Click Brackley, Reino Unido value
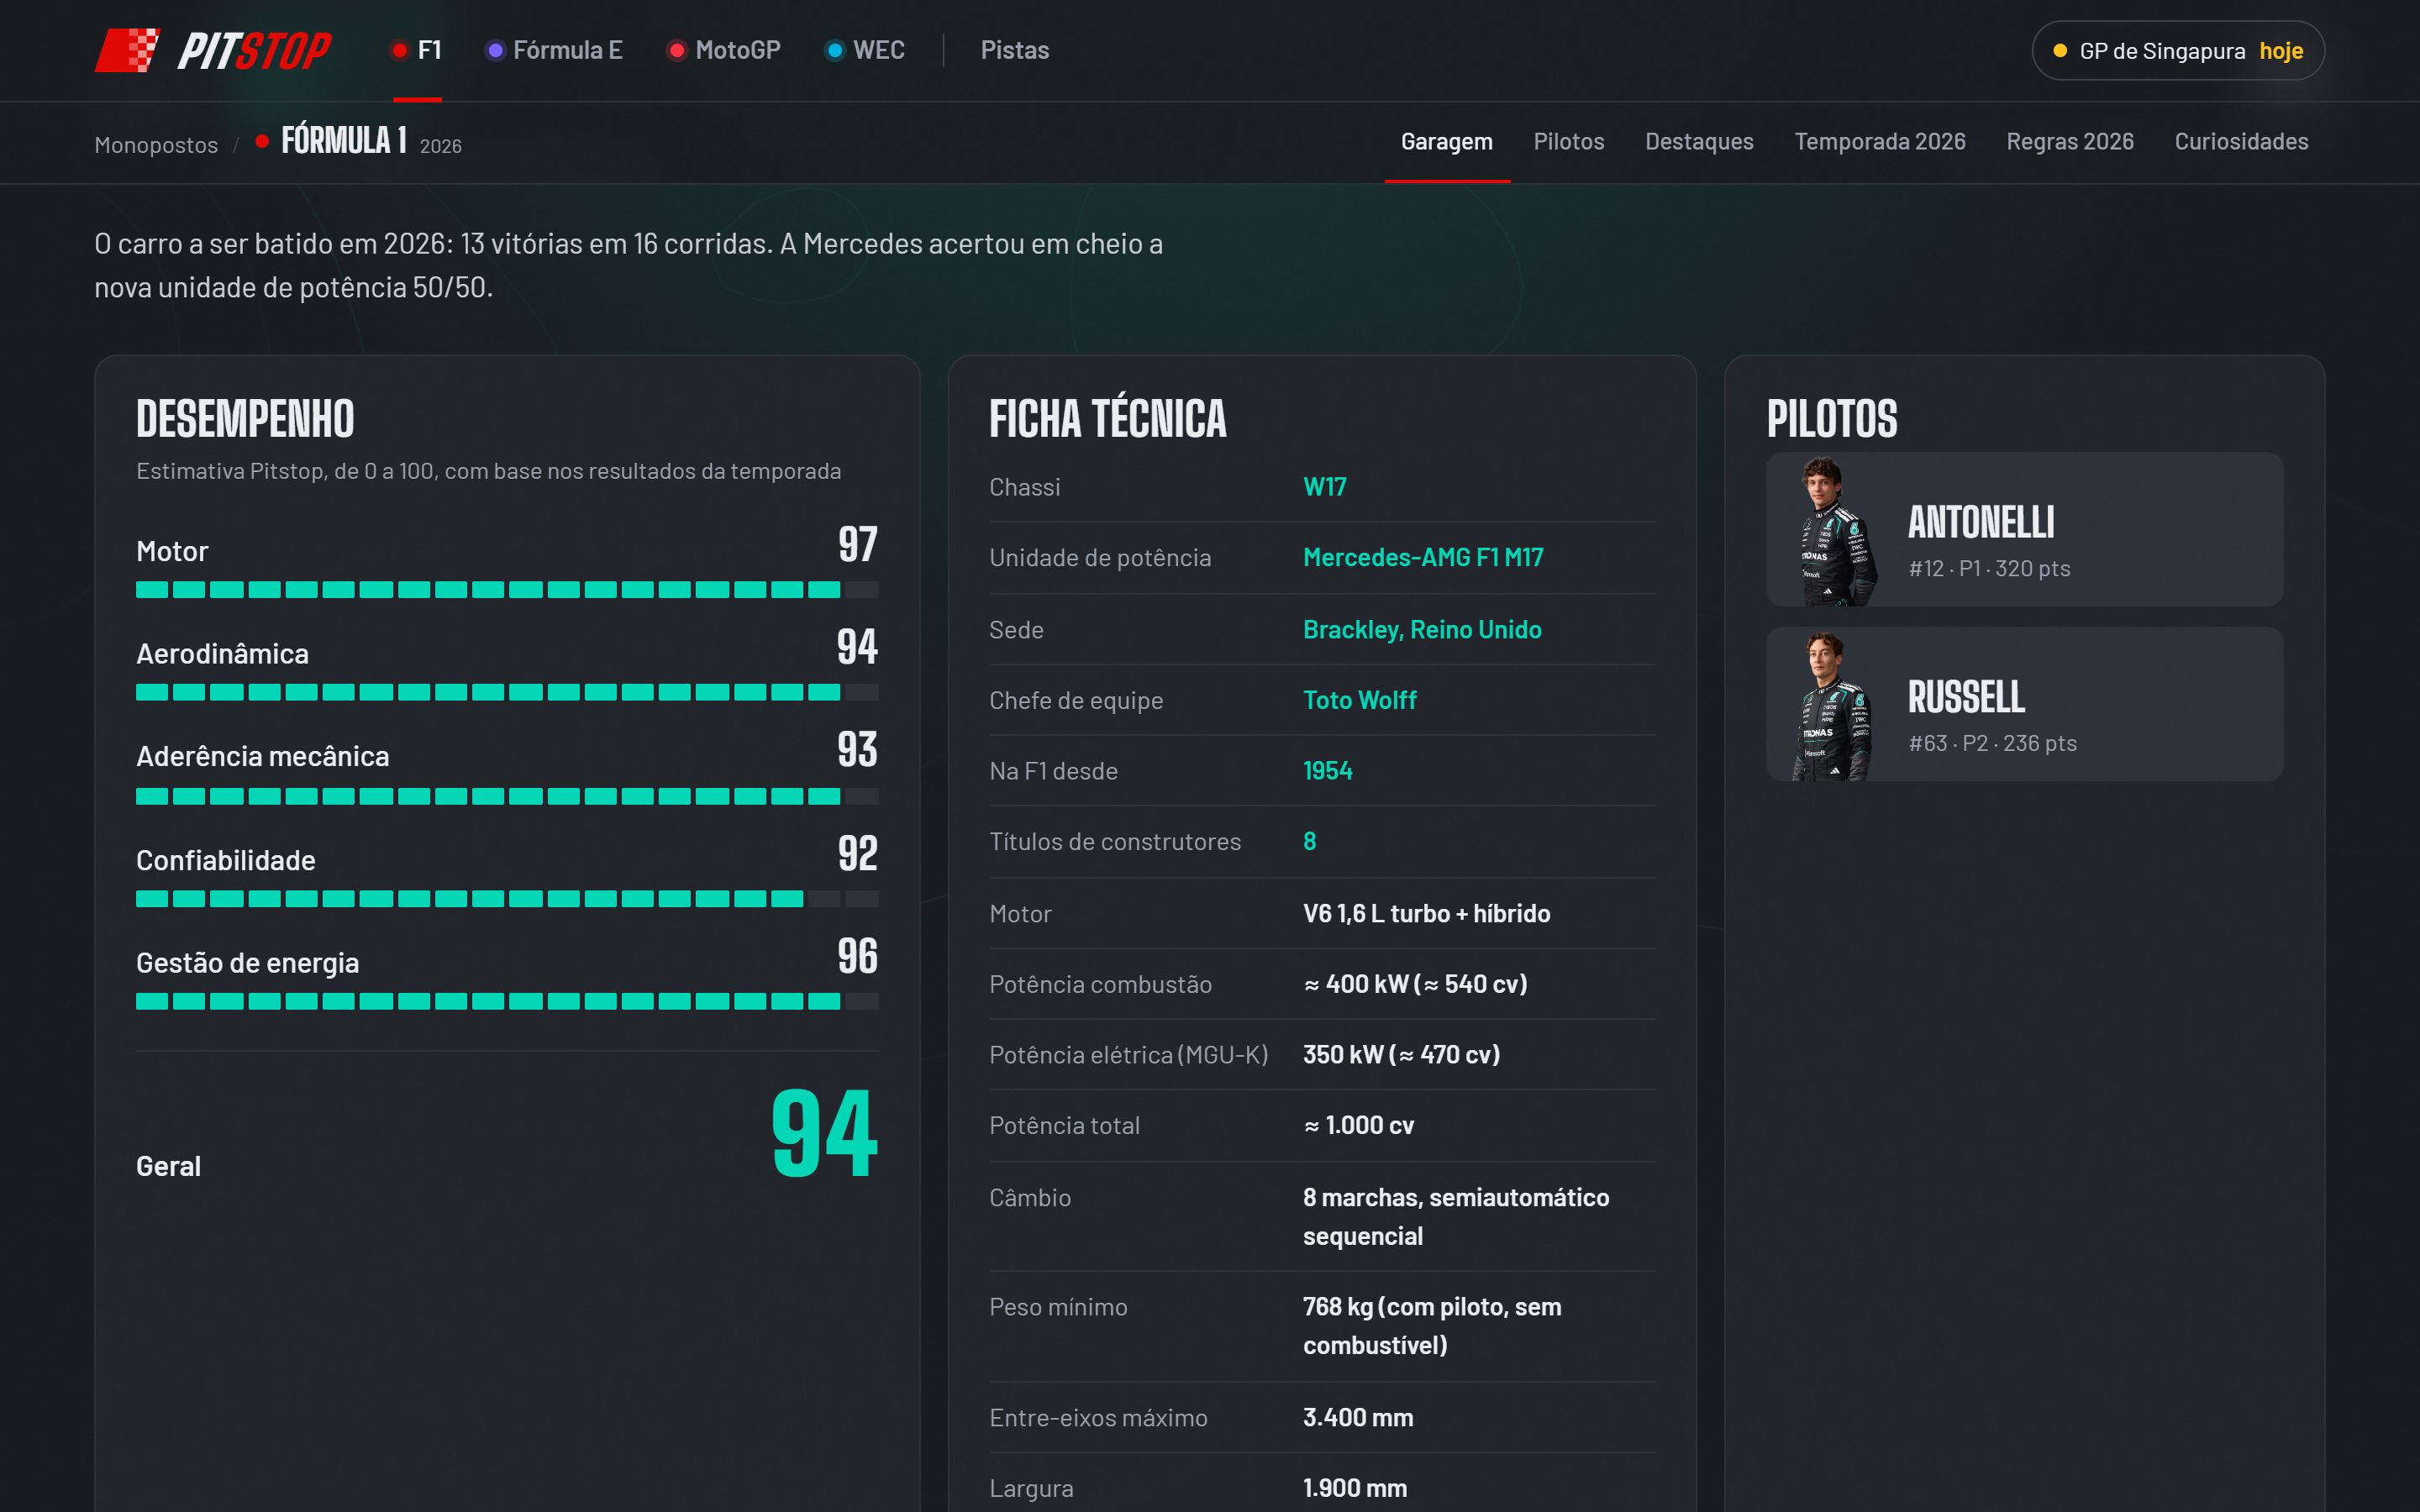The width and height of the screenshot is (2420, 1512). [x=1422, y=629]
